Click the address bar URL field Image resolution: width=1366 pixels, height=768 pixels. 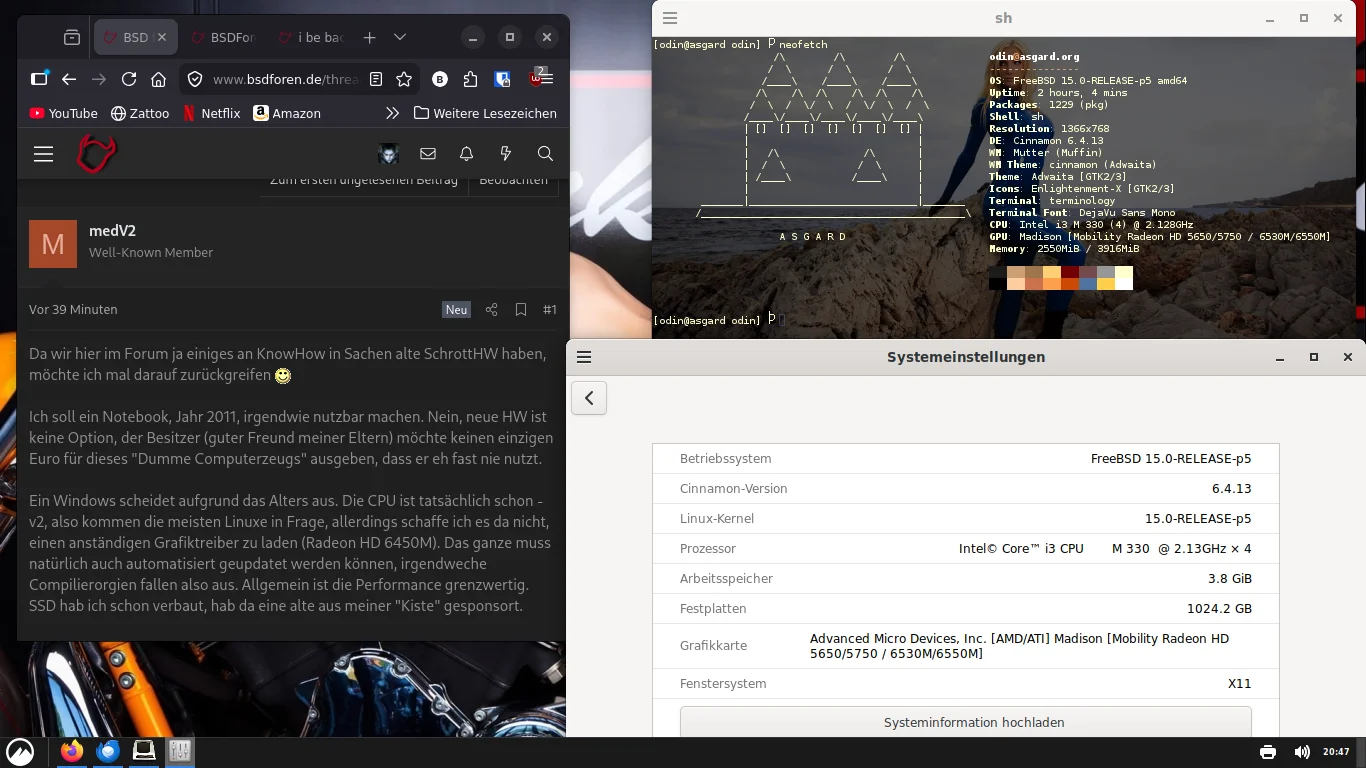coord(285,79)
